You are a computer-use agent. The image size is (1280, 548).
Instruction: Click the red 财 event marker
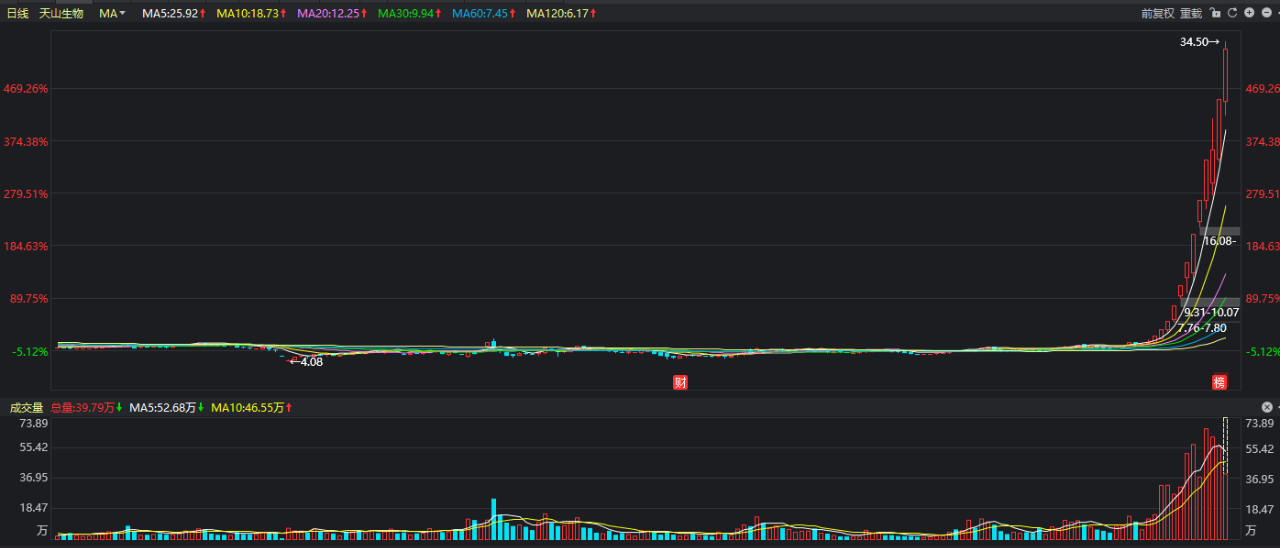tap(680, 382)
